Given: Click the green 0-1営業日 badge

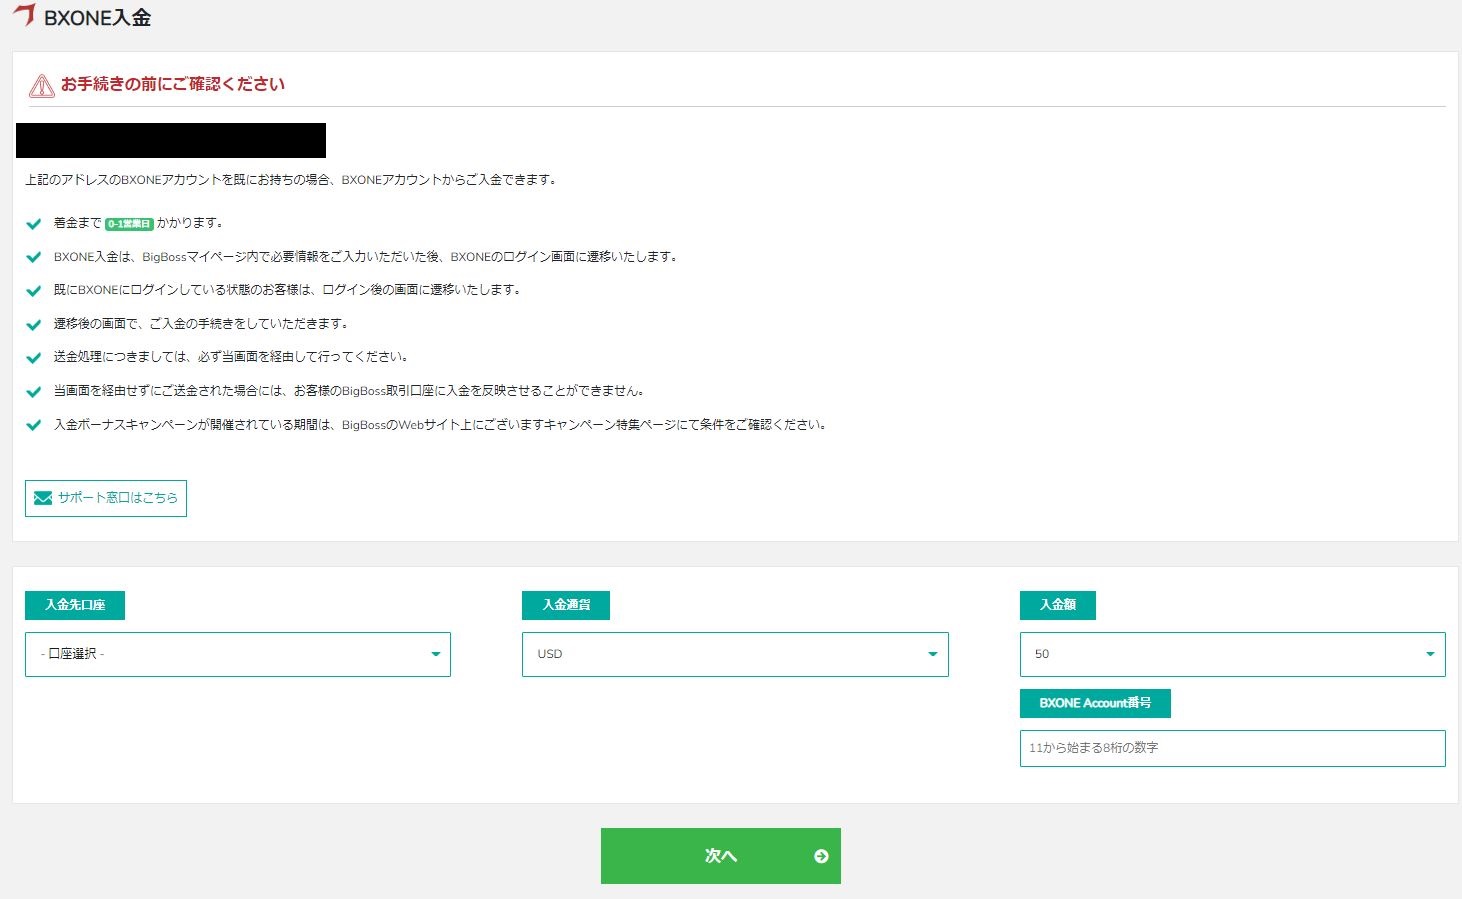Looking at the screenshot, I should click(x=128, y=223).
